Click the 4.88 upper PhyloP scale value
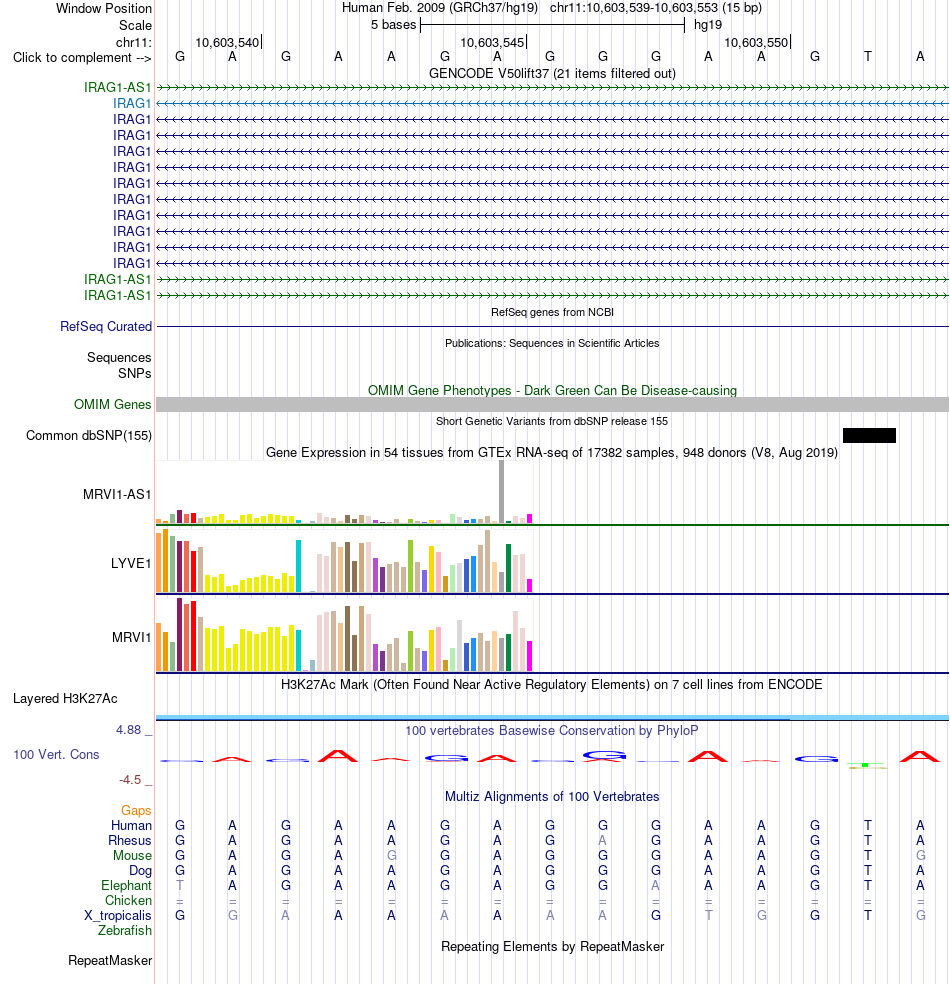Image resolution: width=950 pixels, height=984 pixels. [128, 730]
